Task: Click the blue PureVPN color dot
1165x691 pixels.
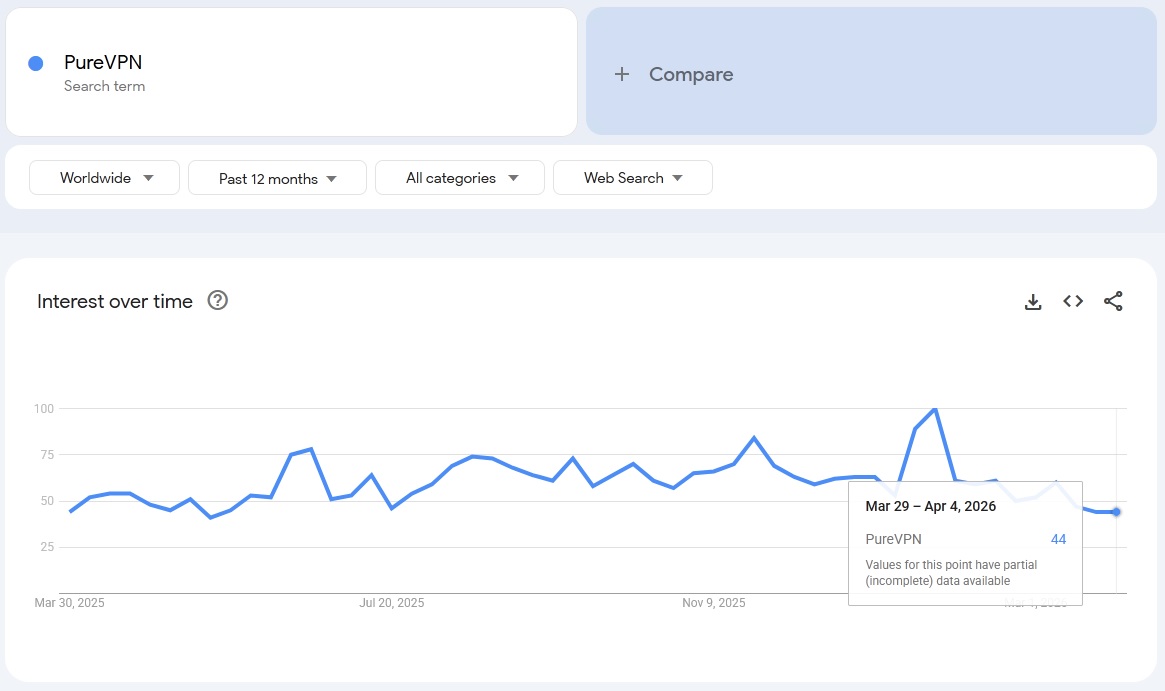Action: 36,64
